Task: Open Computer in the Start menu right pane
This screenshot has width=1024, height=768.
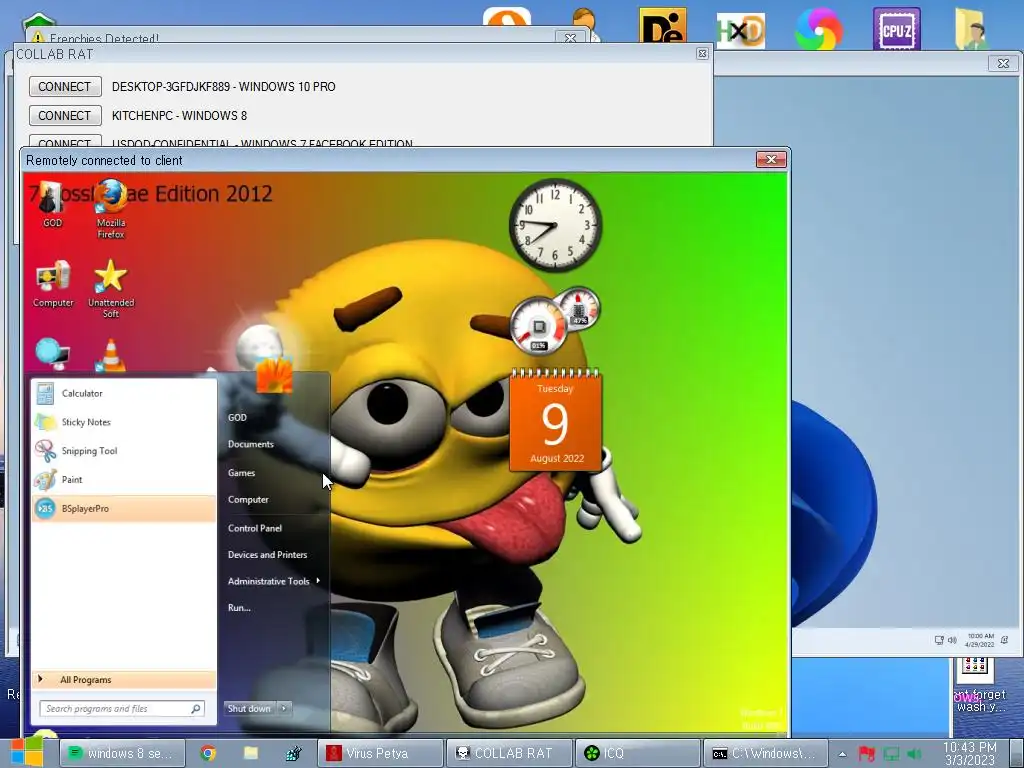Action: (x=248, y=500)
